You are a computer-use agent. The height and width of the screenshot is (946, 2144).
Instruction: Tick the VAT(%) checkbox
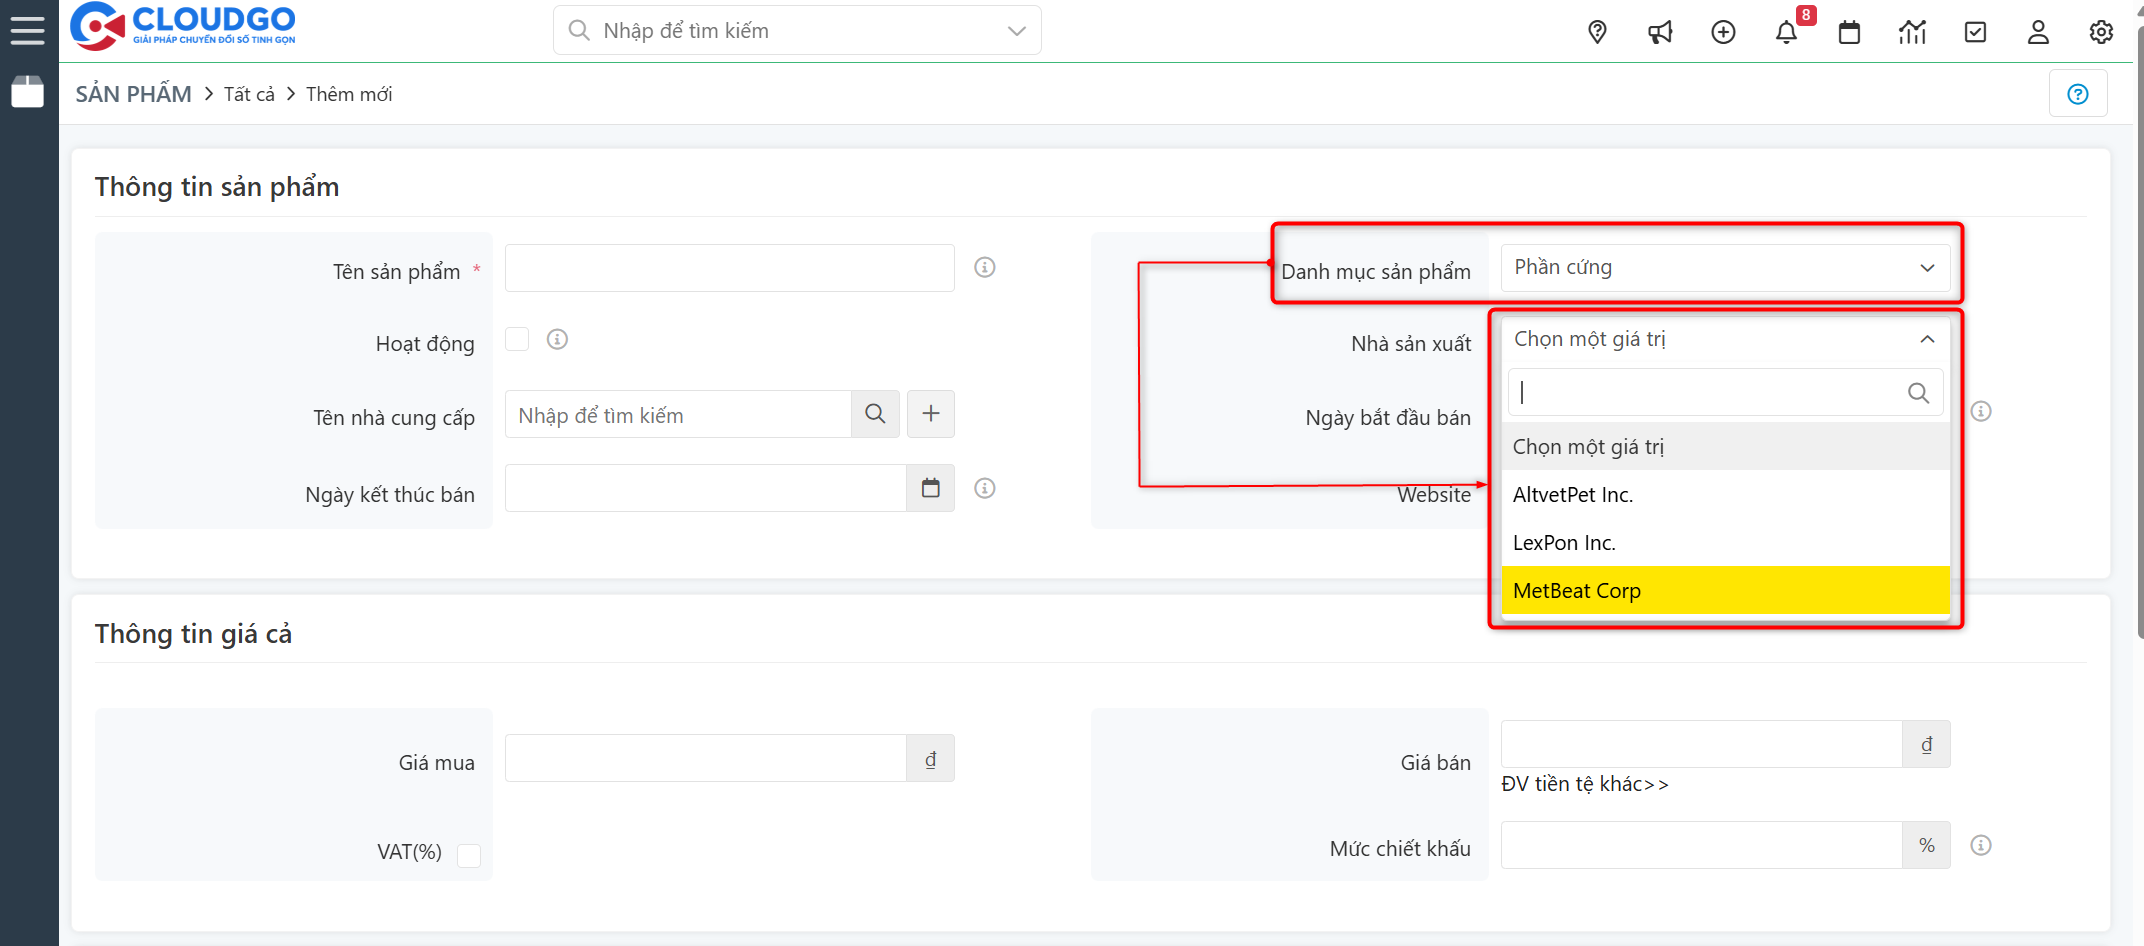tap(469, 855)
